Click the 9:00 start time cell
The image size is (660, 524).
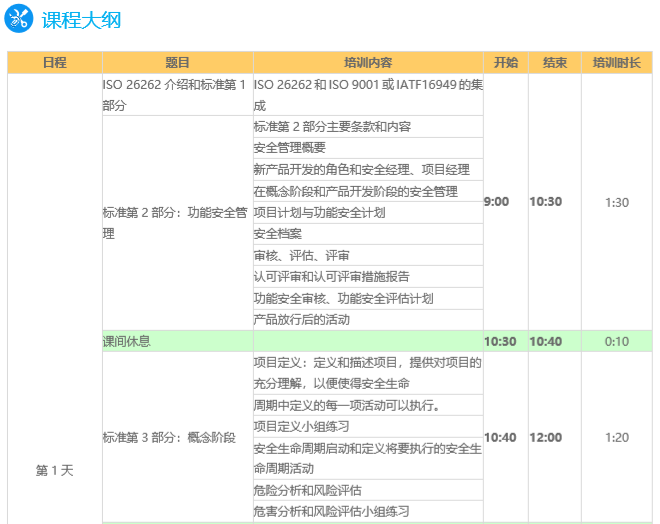tap(497, 202)
